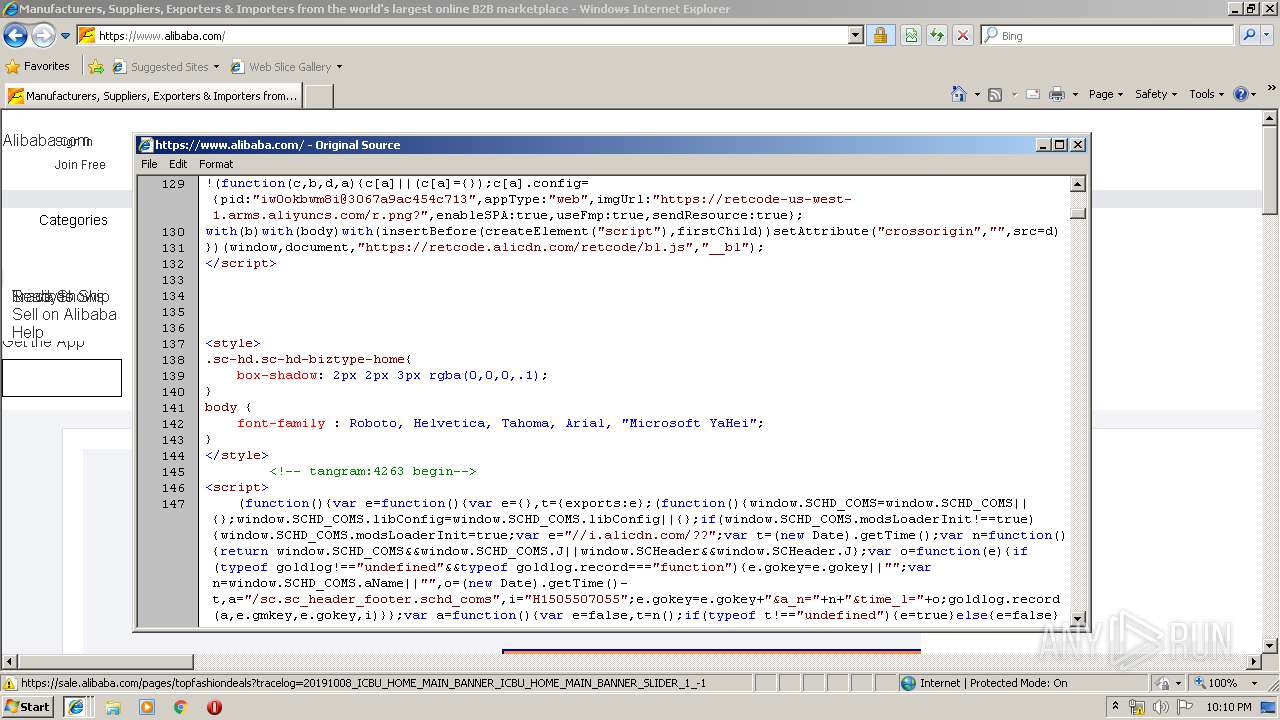Click the Join Free link on the page

pyautogui.click(x=80, y=165)
